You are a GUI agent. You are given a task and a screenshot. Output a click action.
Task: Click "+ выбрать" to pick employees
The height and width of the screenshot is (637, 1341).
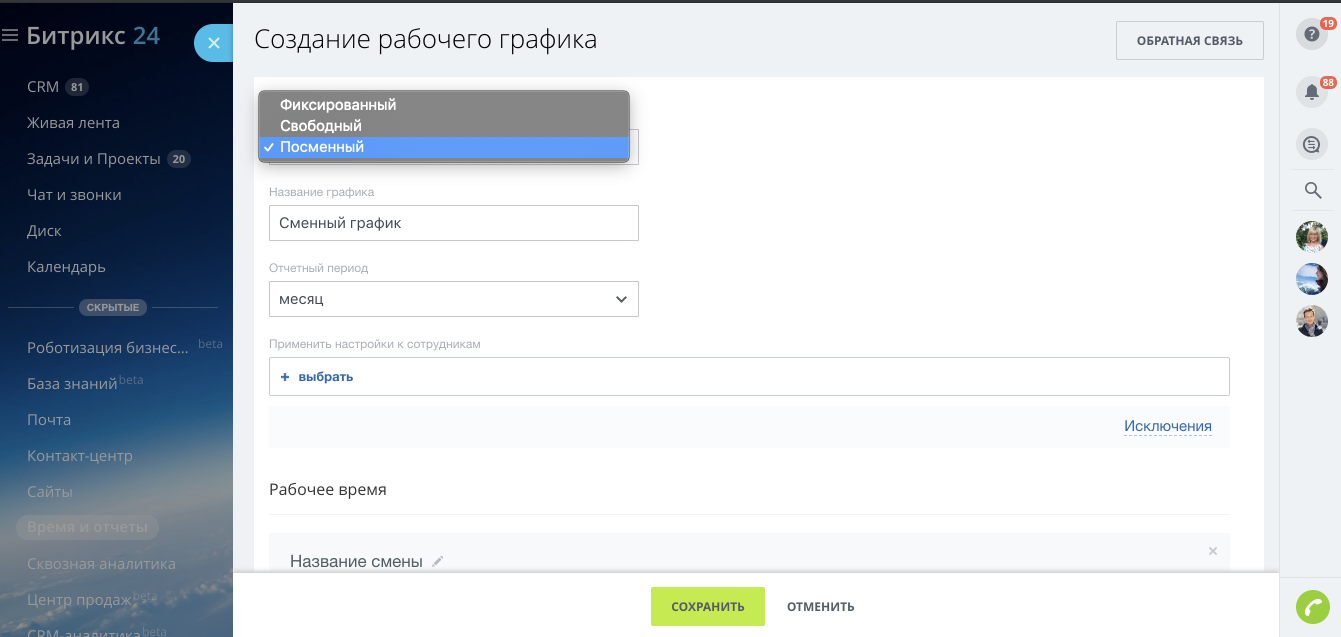(317, 376)
